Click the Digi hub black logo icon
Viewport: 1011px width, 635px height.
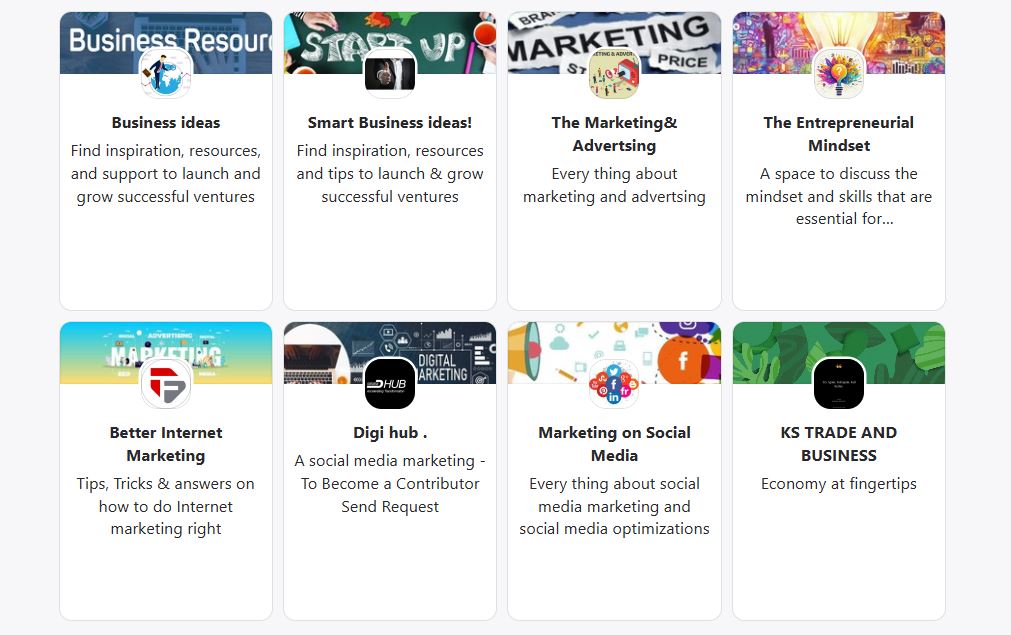click(x=390, y=383)
